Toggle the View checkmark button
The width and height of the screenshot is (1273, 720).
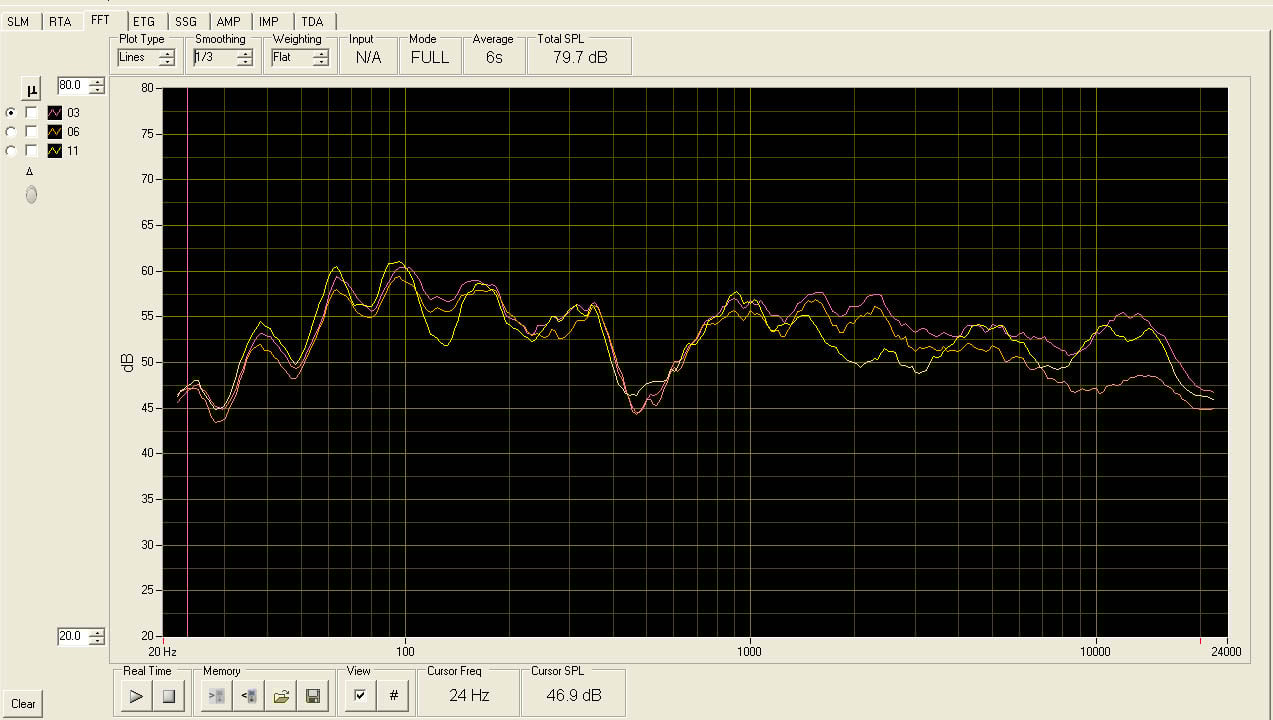click(x=360, y=695)
